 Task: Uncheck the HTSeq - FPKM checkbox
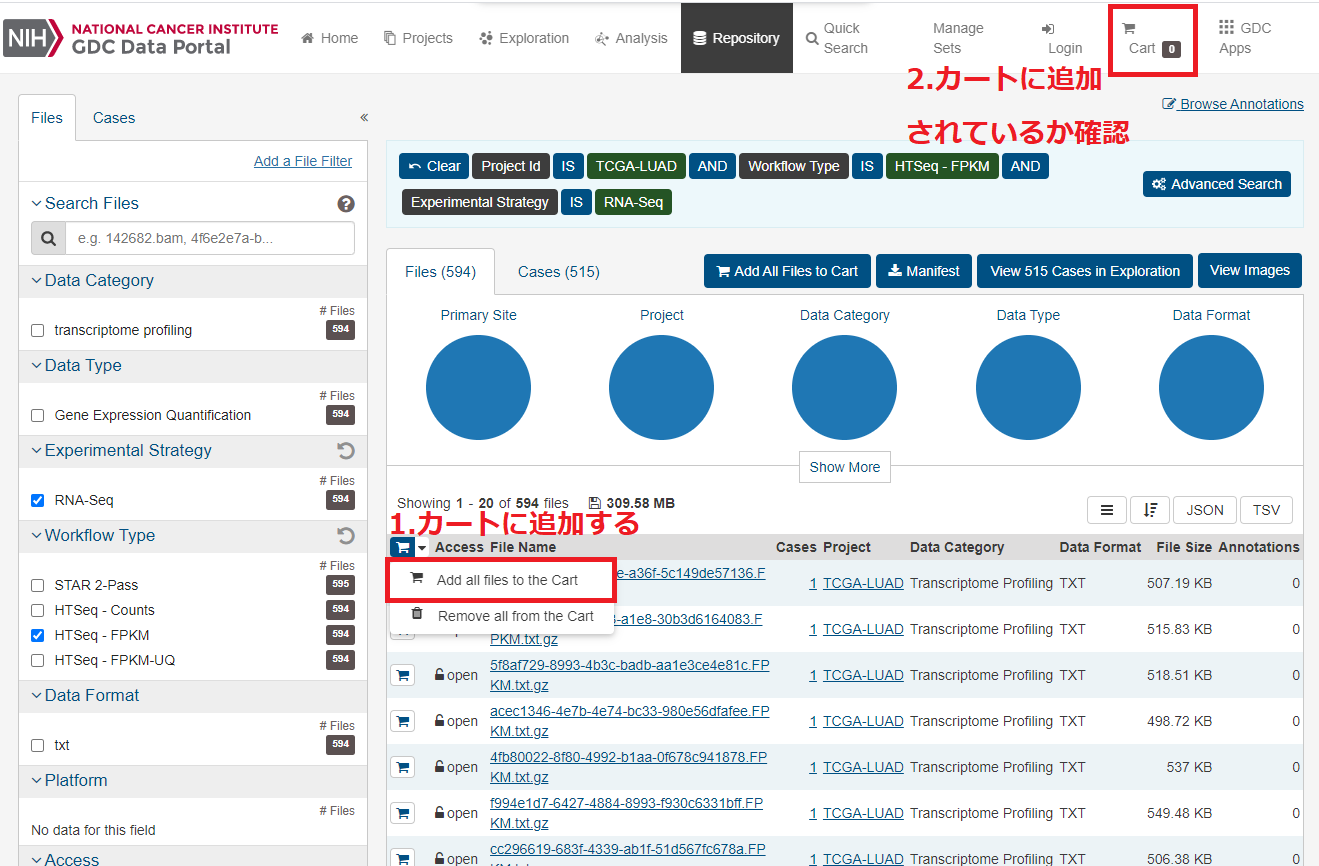click(x=38, y=635)
